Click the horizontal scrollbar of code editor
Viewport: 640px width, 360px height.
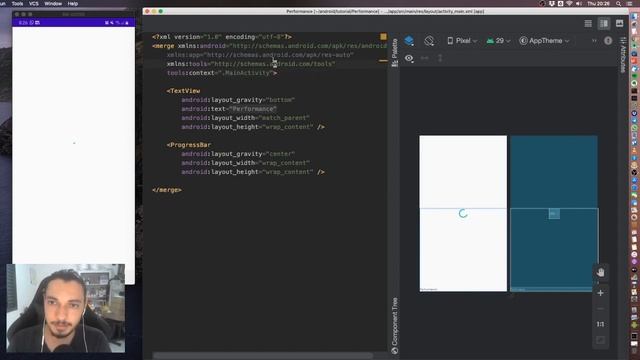(x=262, y=356)
